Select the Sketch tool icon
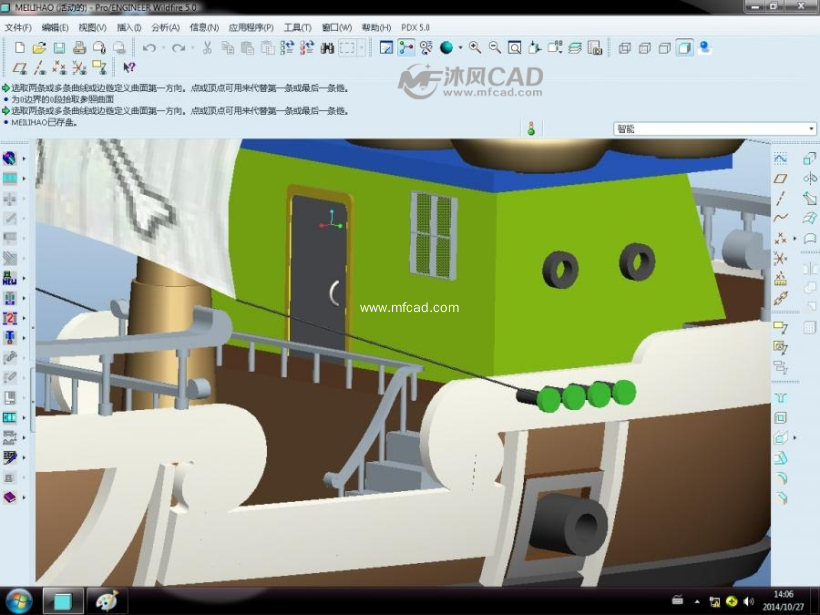This screenshot has height=615, width=820. tap(780, 158)
